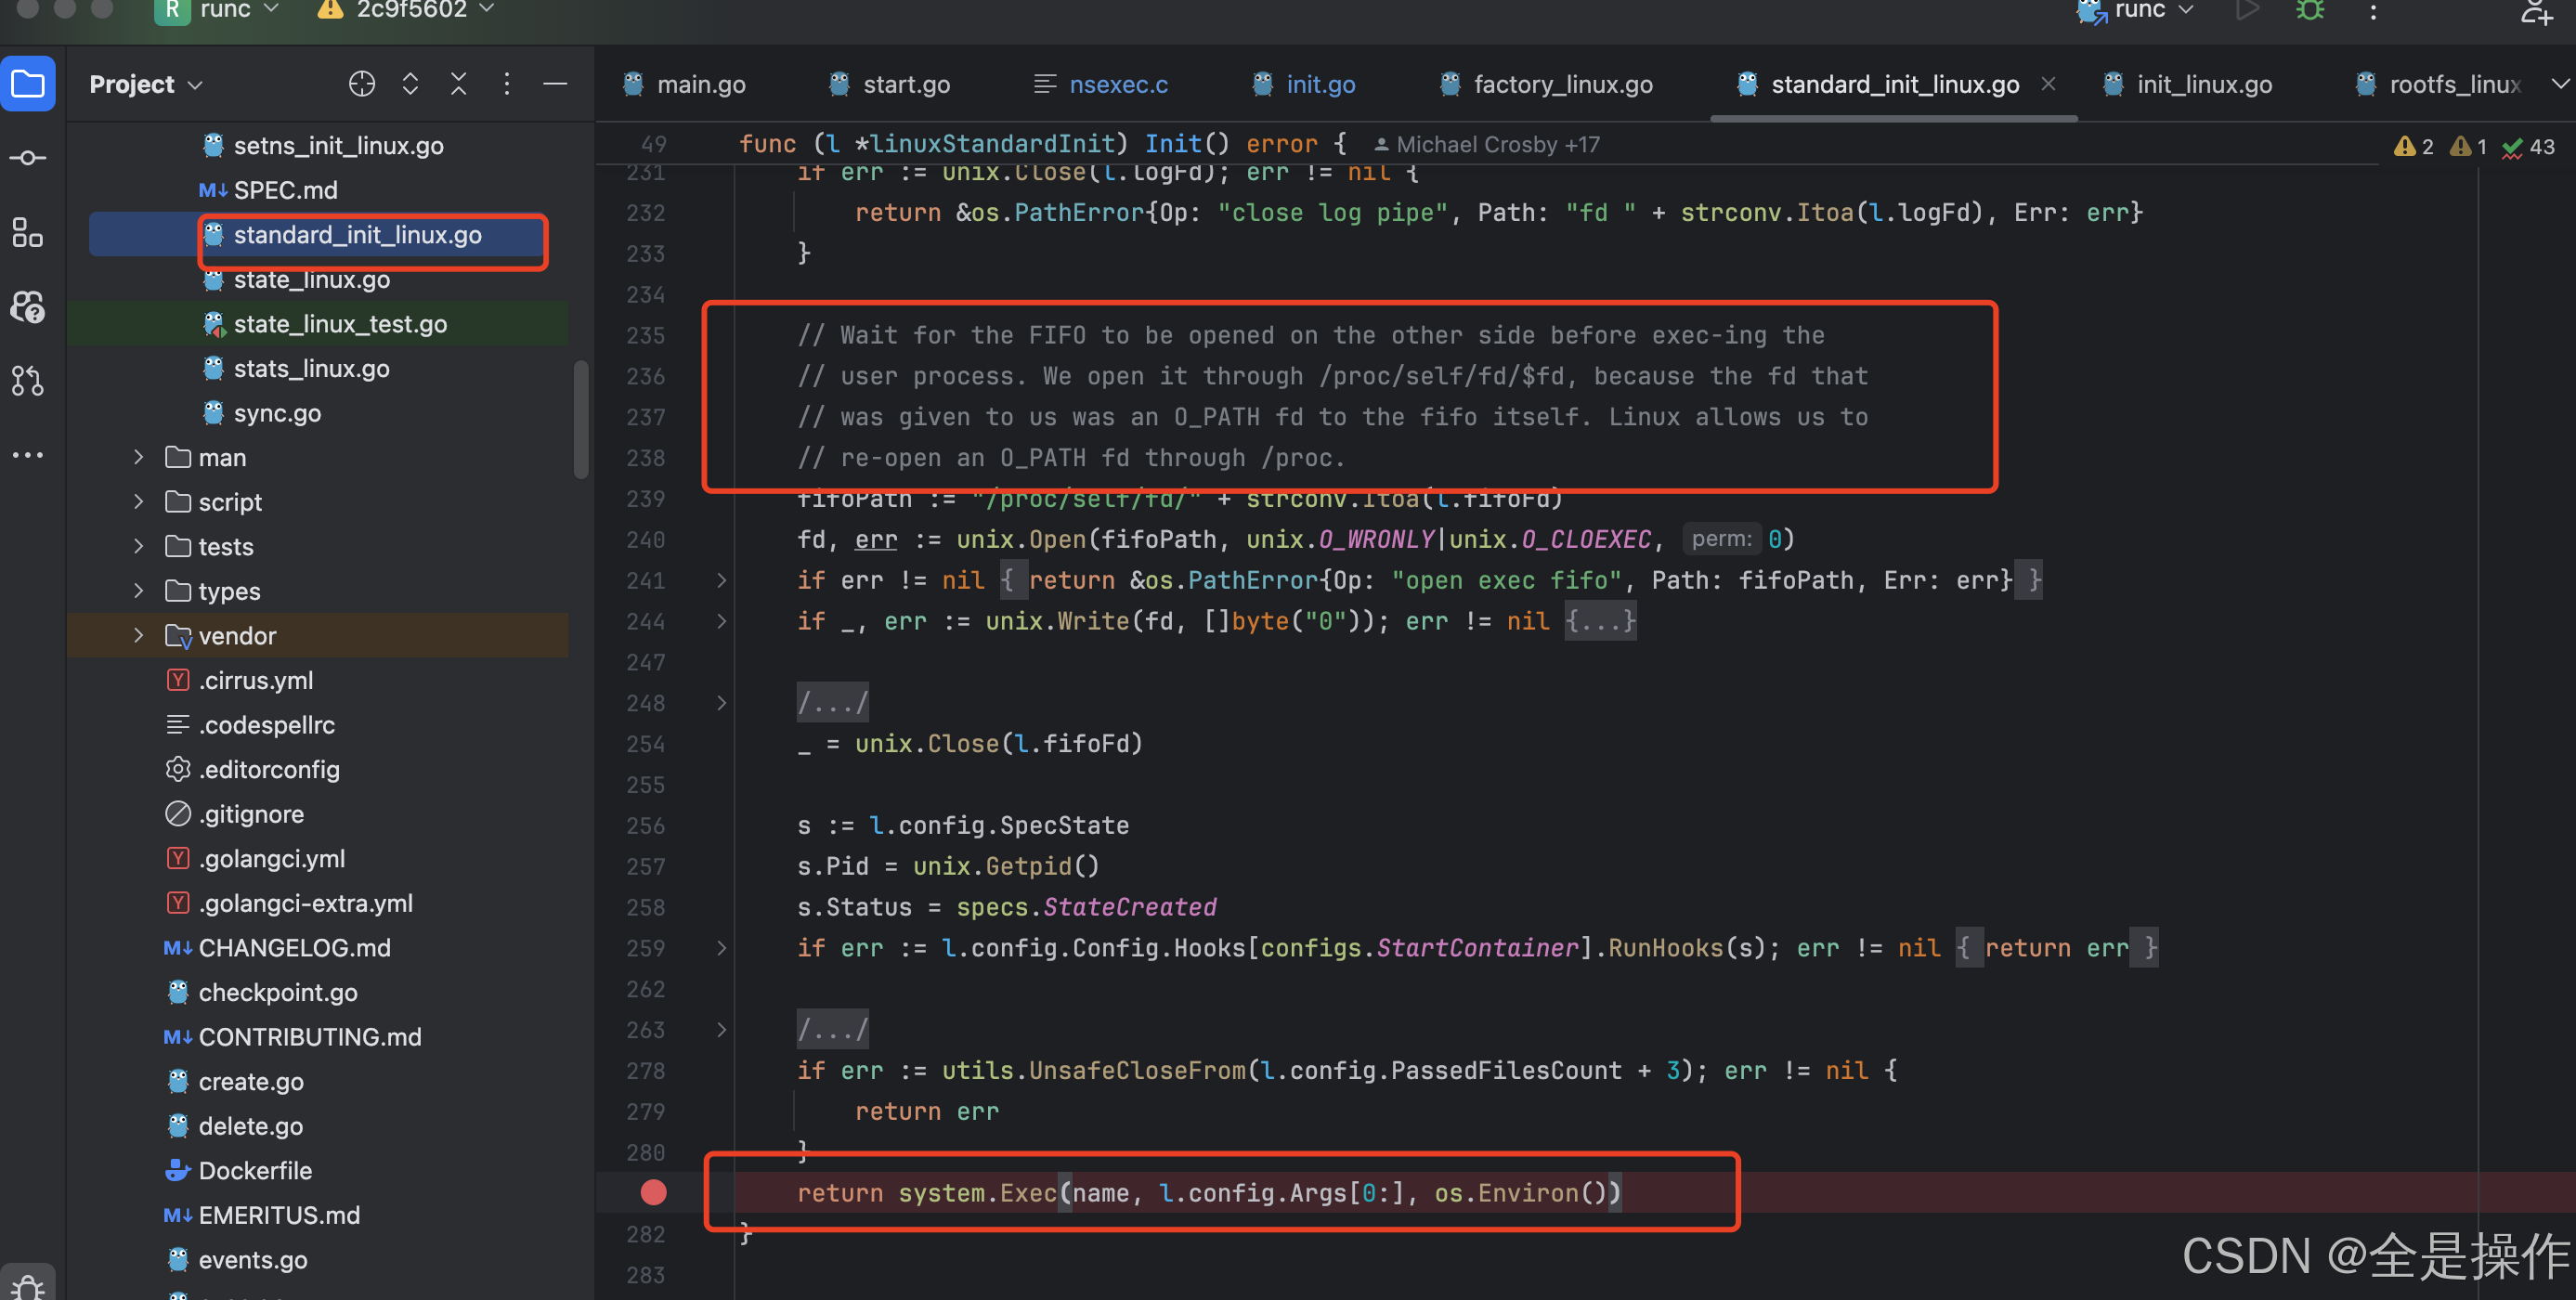Viewport: 2576px width, 1300px height.
Task: Expand the tests folder
Action: (139, 547)
